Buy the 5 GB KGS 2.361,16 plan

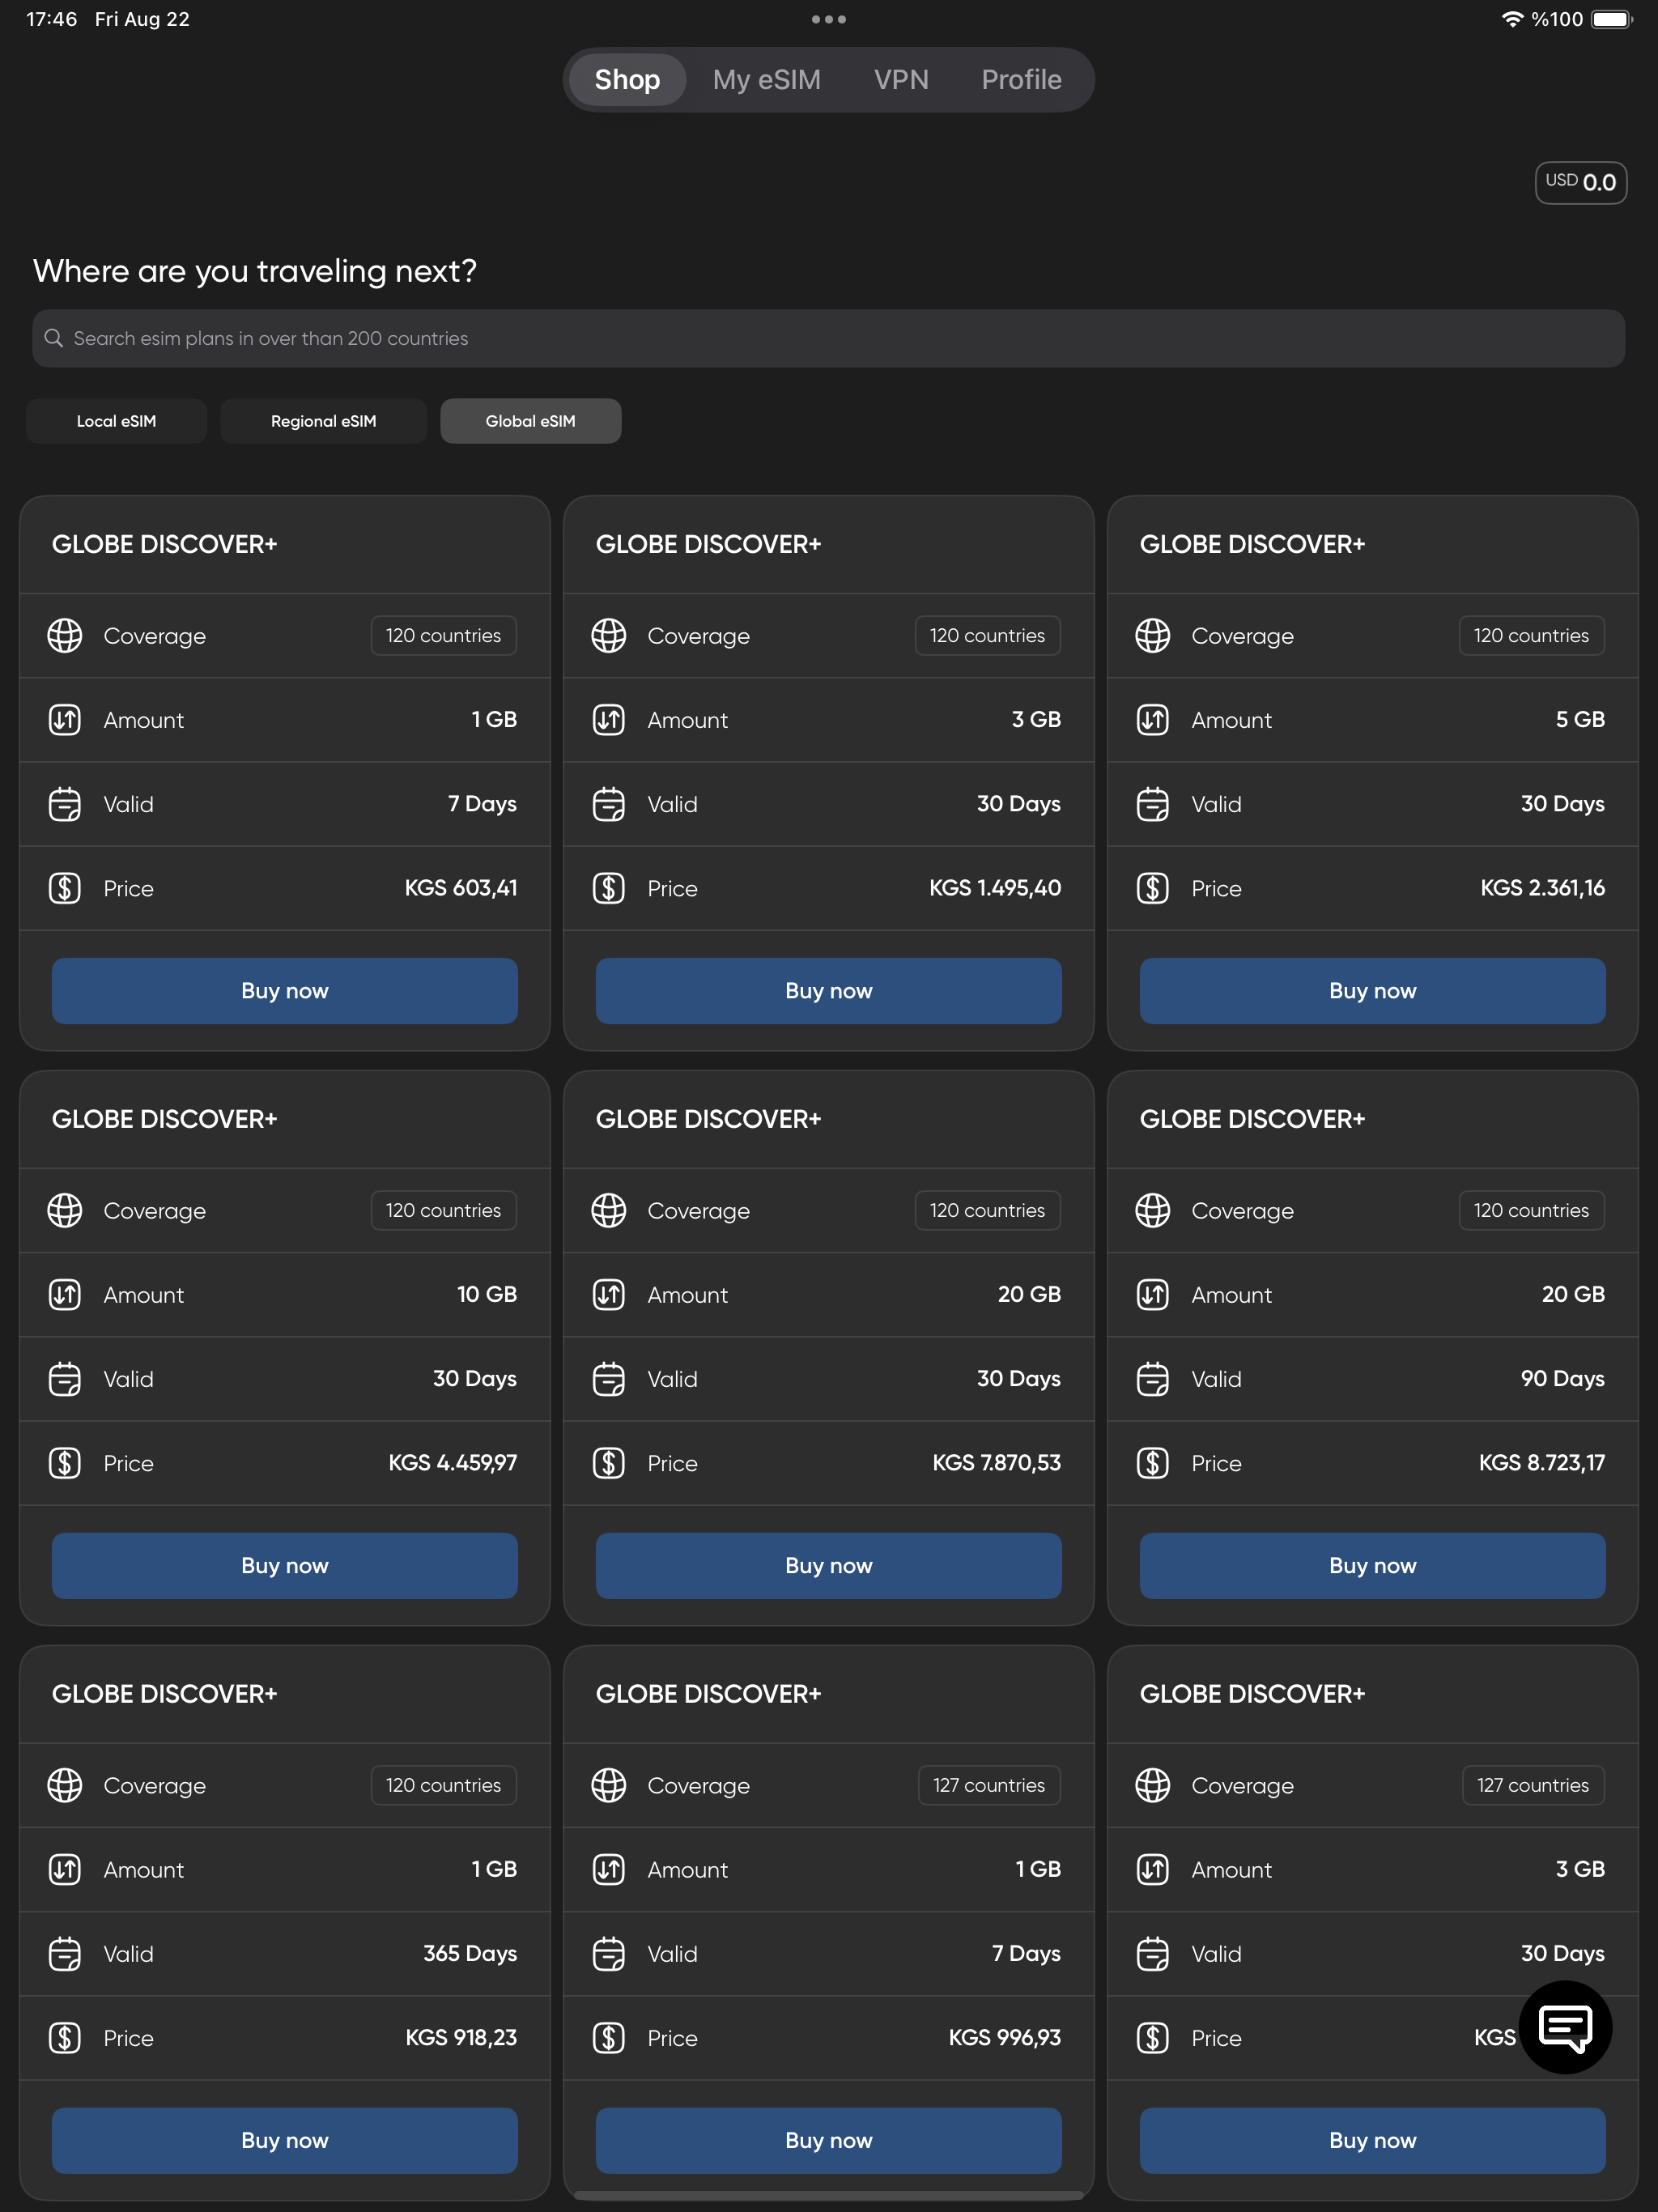1373,991
